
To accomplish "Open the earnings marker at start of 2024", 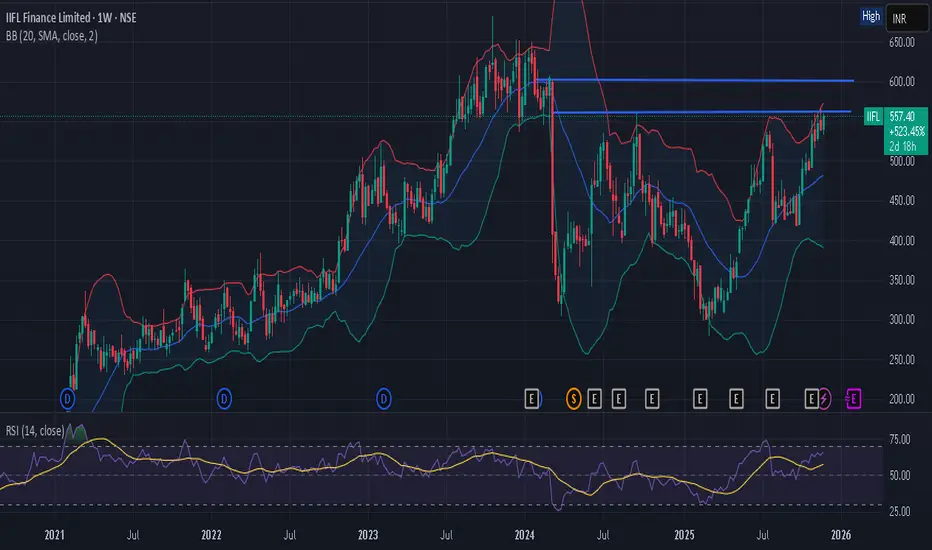I will click(x=532, y=398).
